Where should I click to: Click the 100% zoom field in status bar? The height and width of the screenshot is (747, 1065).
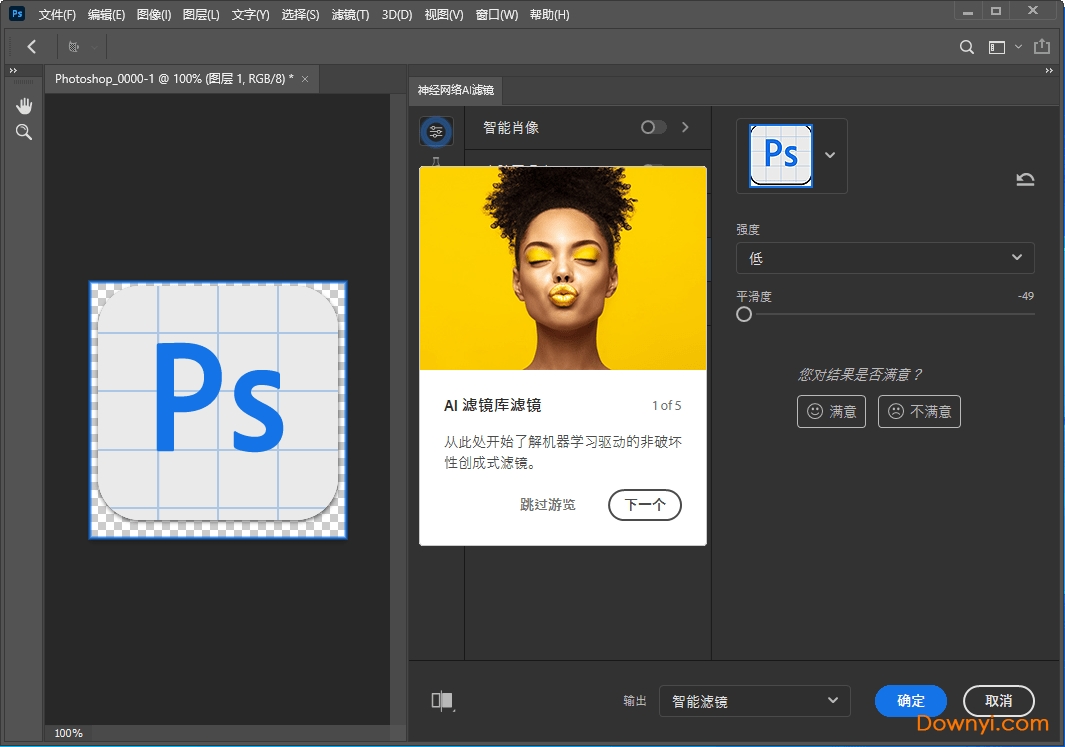(67, 733)
